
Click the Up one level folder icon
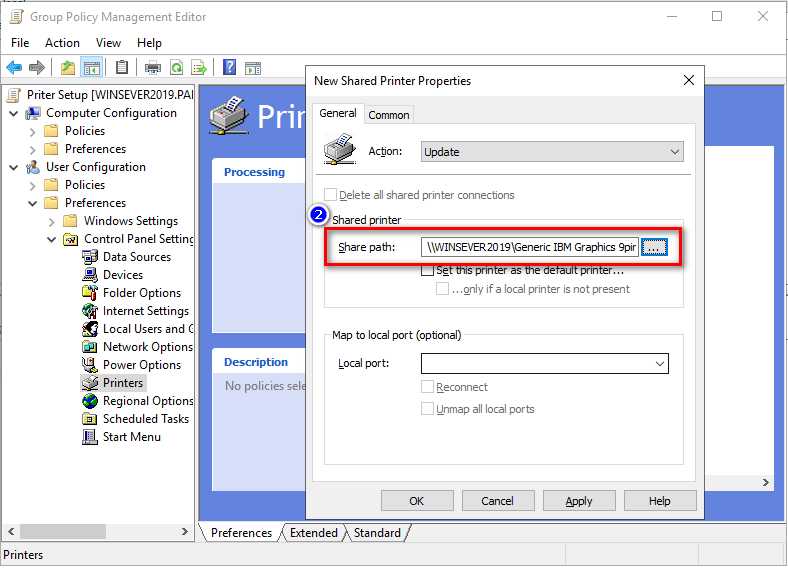[x=68, y=67]
